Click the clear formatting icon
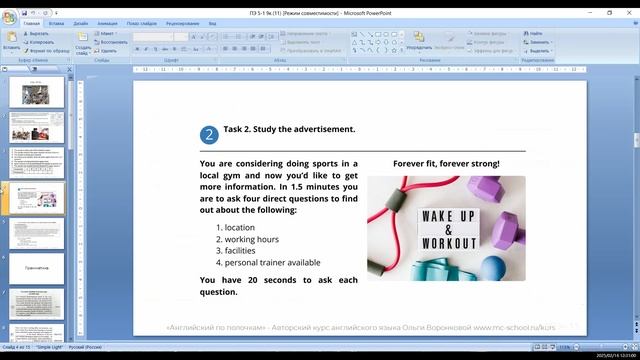 pos(212,37)
